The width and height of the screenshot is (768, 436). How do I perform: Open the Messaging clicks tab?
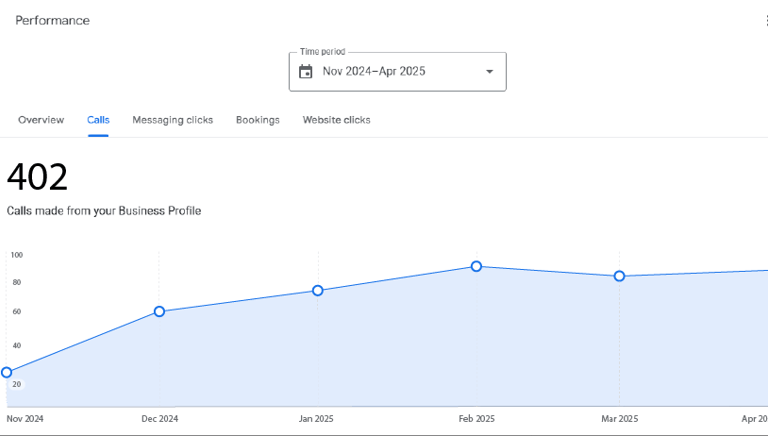[x=172, y=120]
